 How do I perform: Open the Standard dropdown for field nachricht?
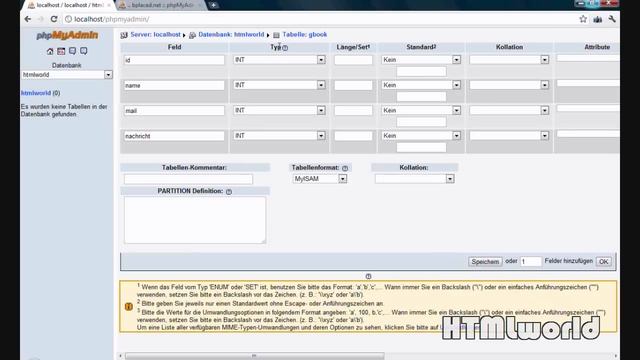pyautogui.click(x=421, y=136)
